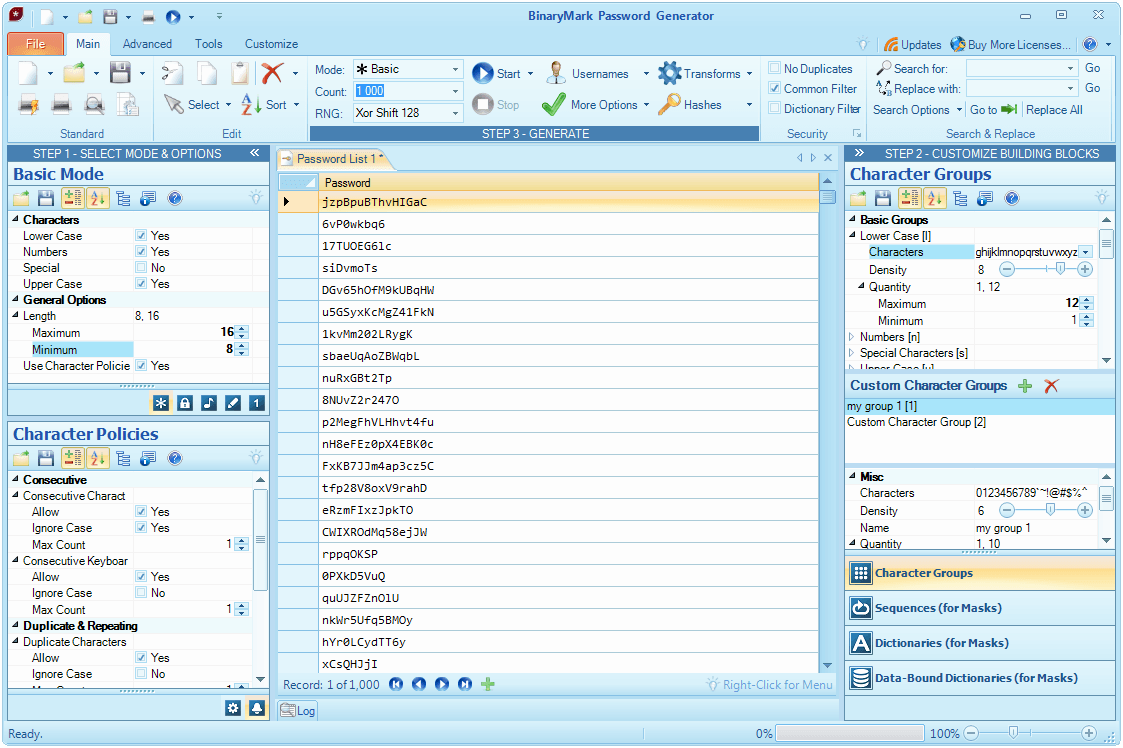Screen dimensions: 1123x748
Task: Click the red Delete X icon in Edit group
Action: (x=272, y=72)
